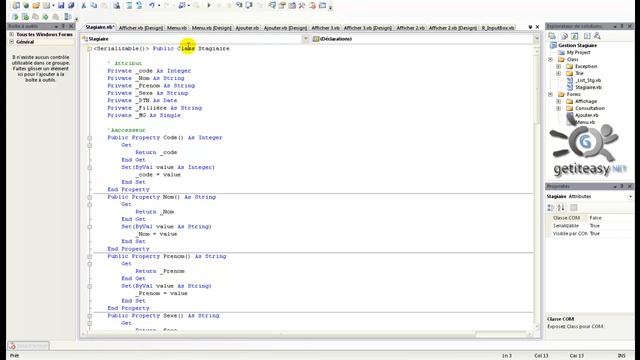640x360 pixels.
Task: Collapse the Nom property outlining region
Action: coord(89,197)
